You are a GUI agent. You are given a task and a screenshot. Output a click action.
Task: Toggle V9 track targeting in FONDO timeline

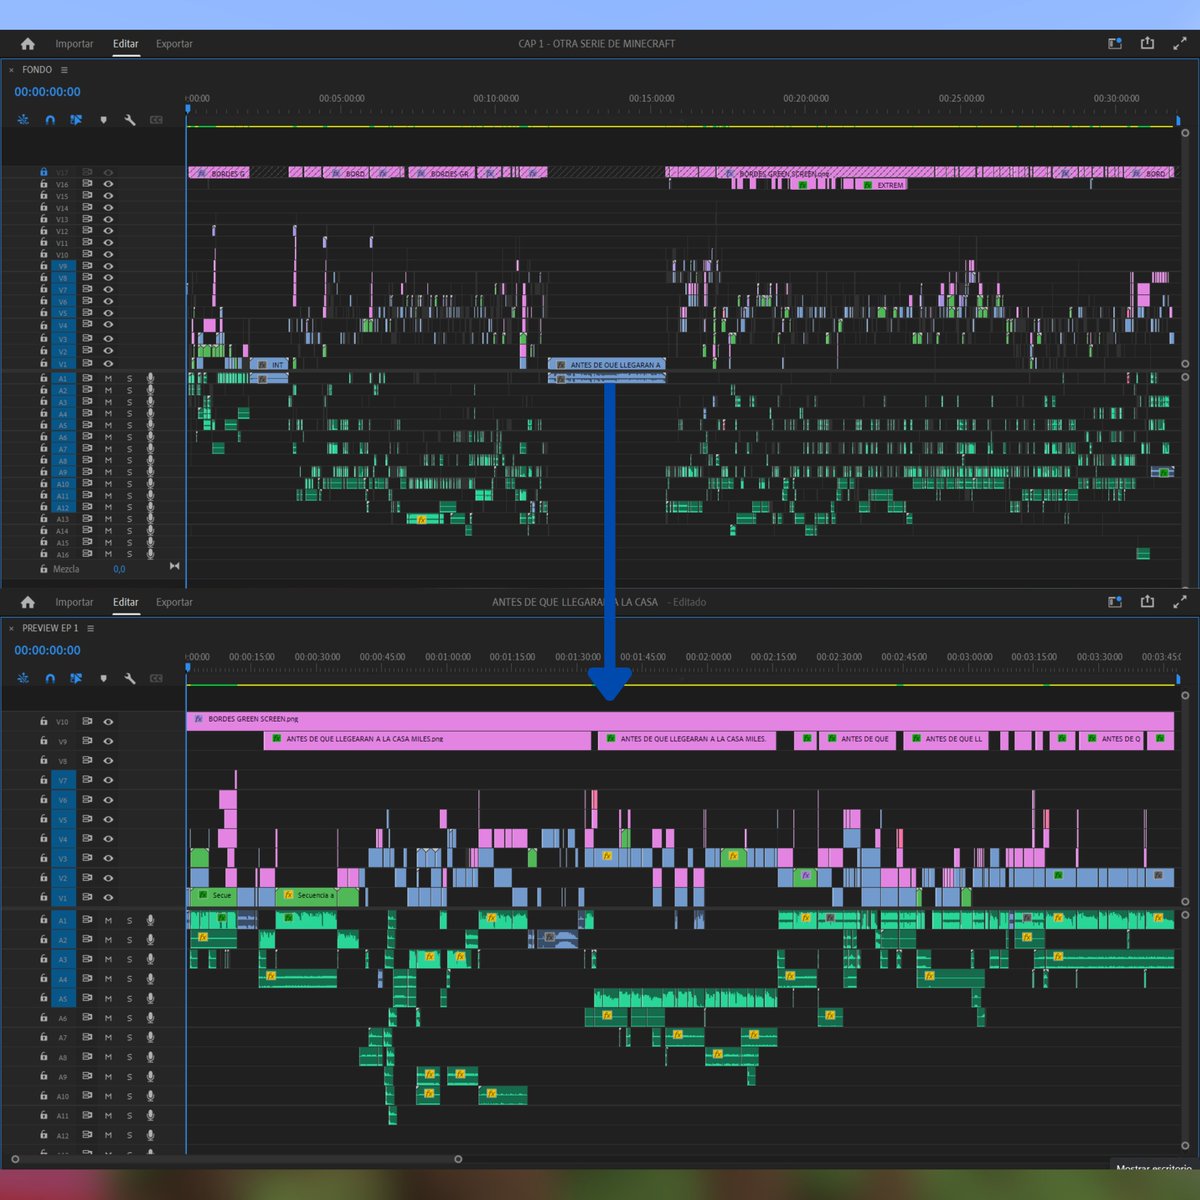62,267
